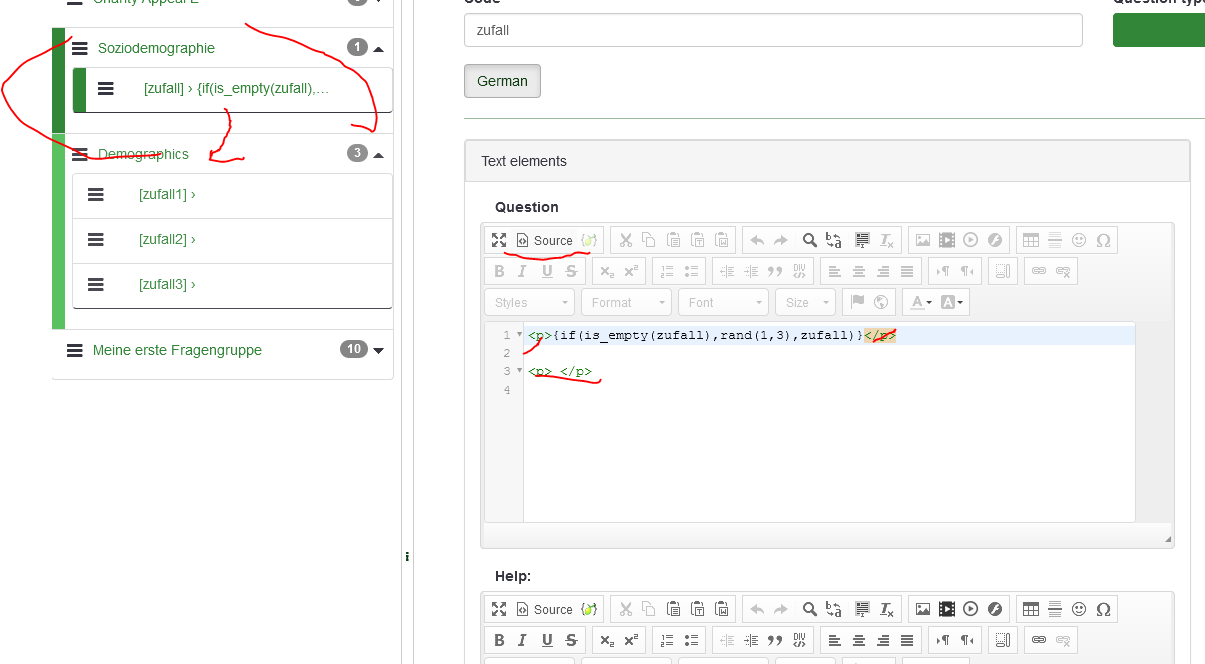
Task: Toggle Source mode in Question editor
Action: 544,240
